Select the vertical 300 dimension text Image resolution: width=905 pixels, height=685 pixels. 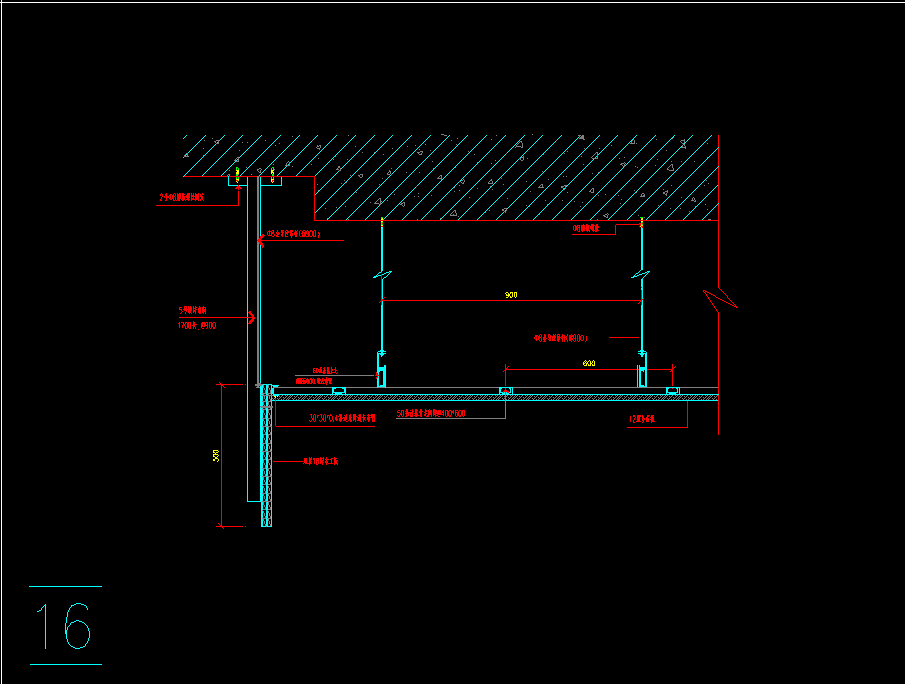216,455
